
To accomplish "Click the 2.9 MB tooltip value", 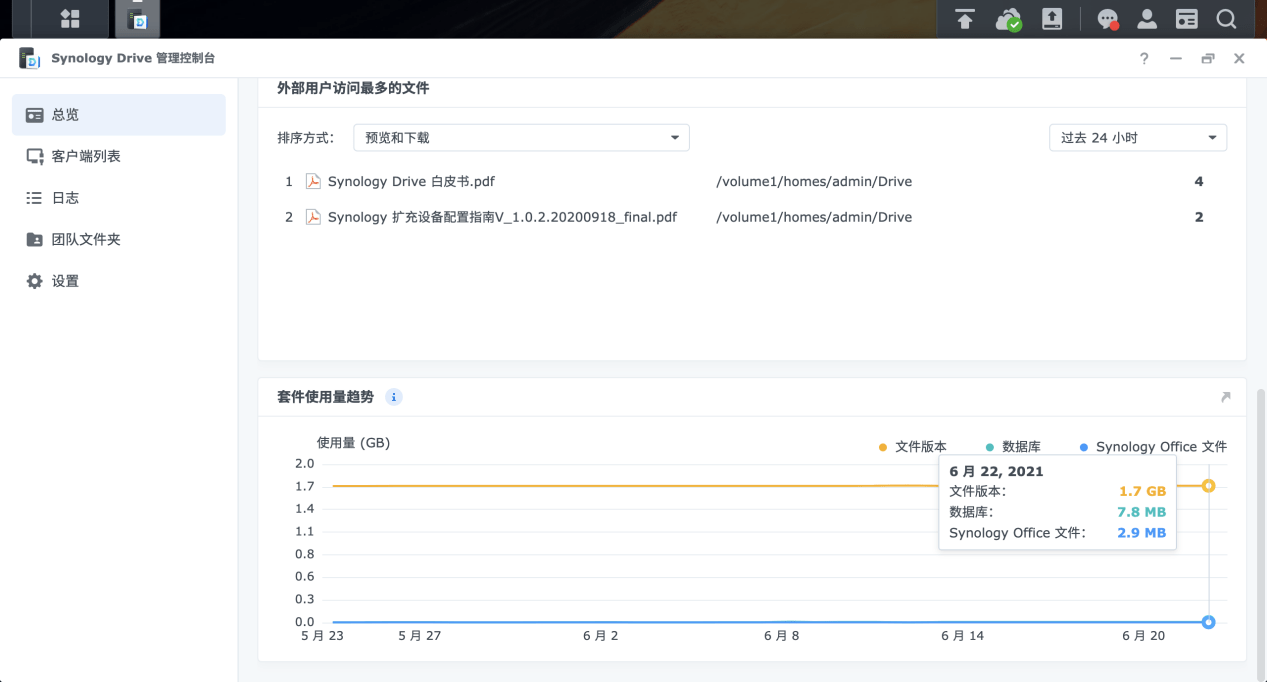I will pos(1141,533).
